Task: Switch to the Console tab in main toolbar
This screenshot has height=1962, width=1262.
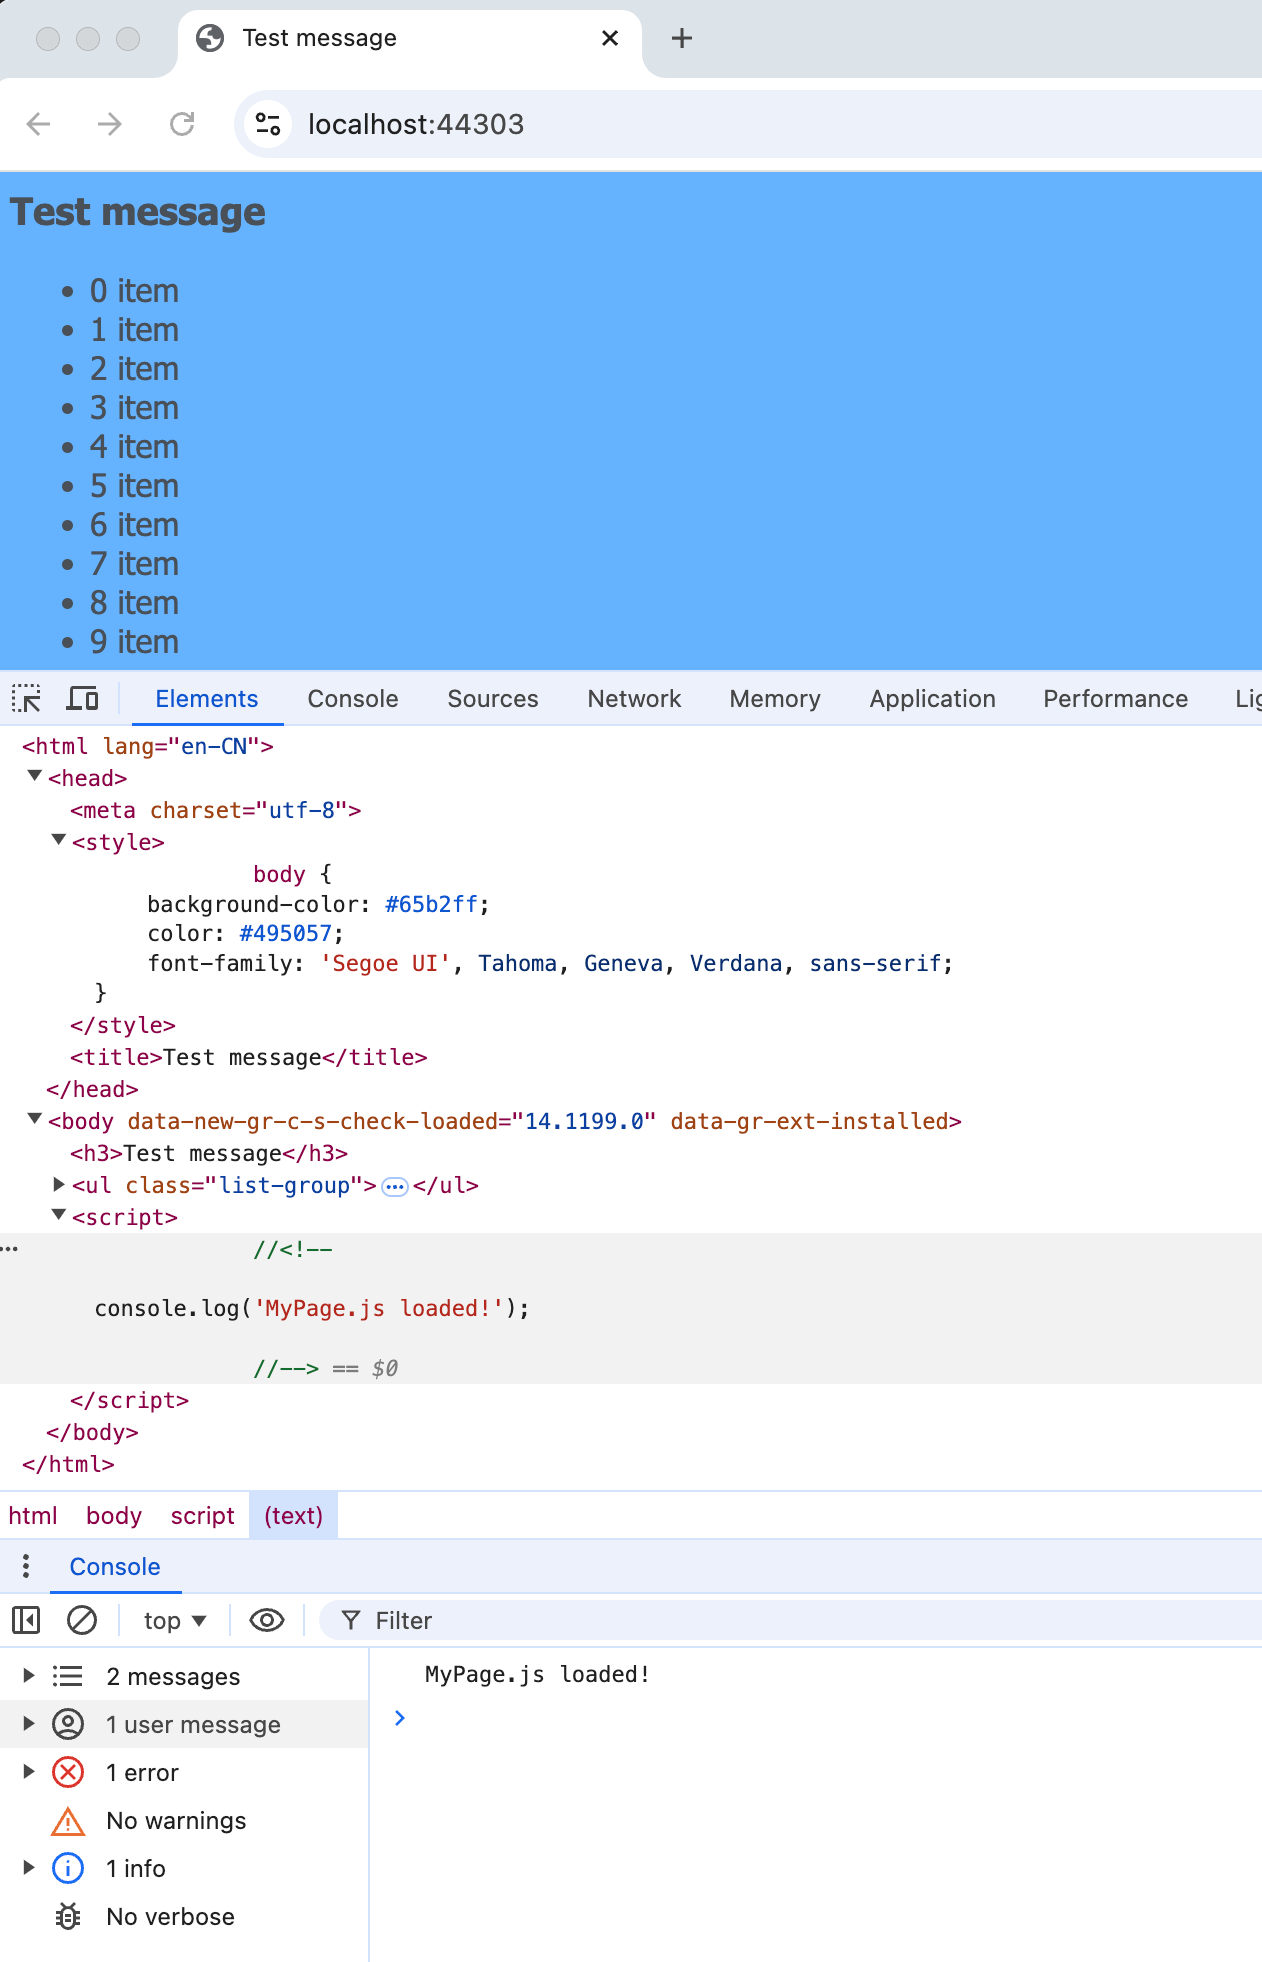Action: coord(353,698)
